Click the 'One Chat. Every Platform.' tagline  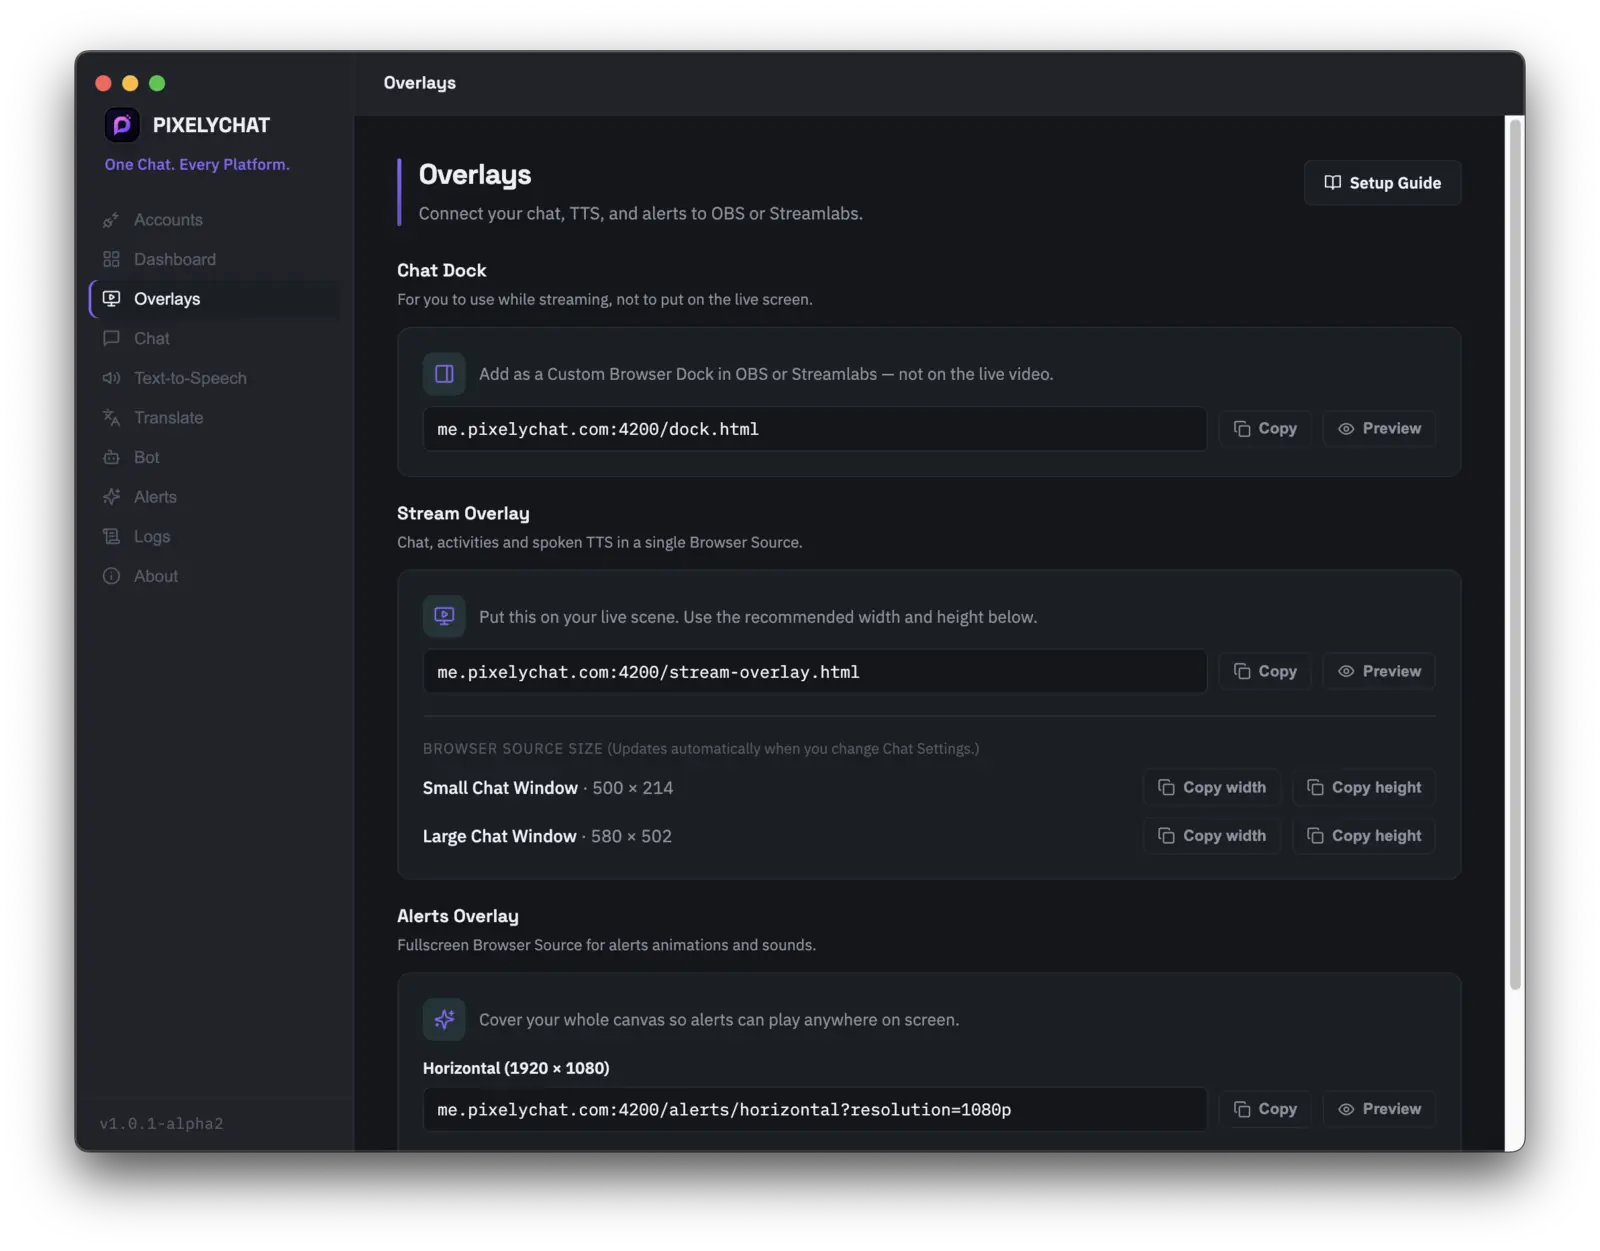coord(197,165)
